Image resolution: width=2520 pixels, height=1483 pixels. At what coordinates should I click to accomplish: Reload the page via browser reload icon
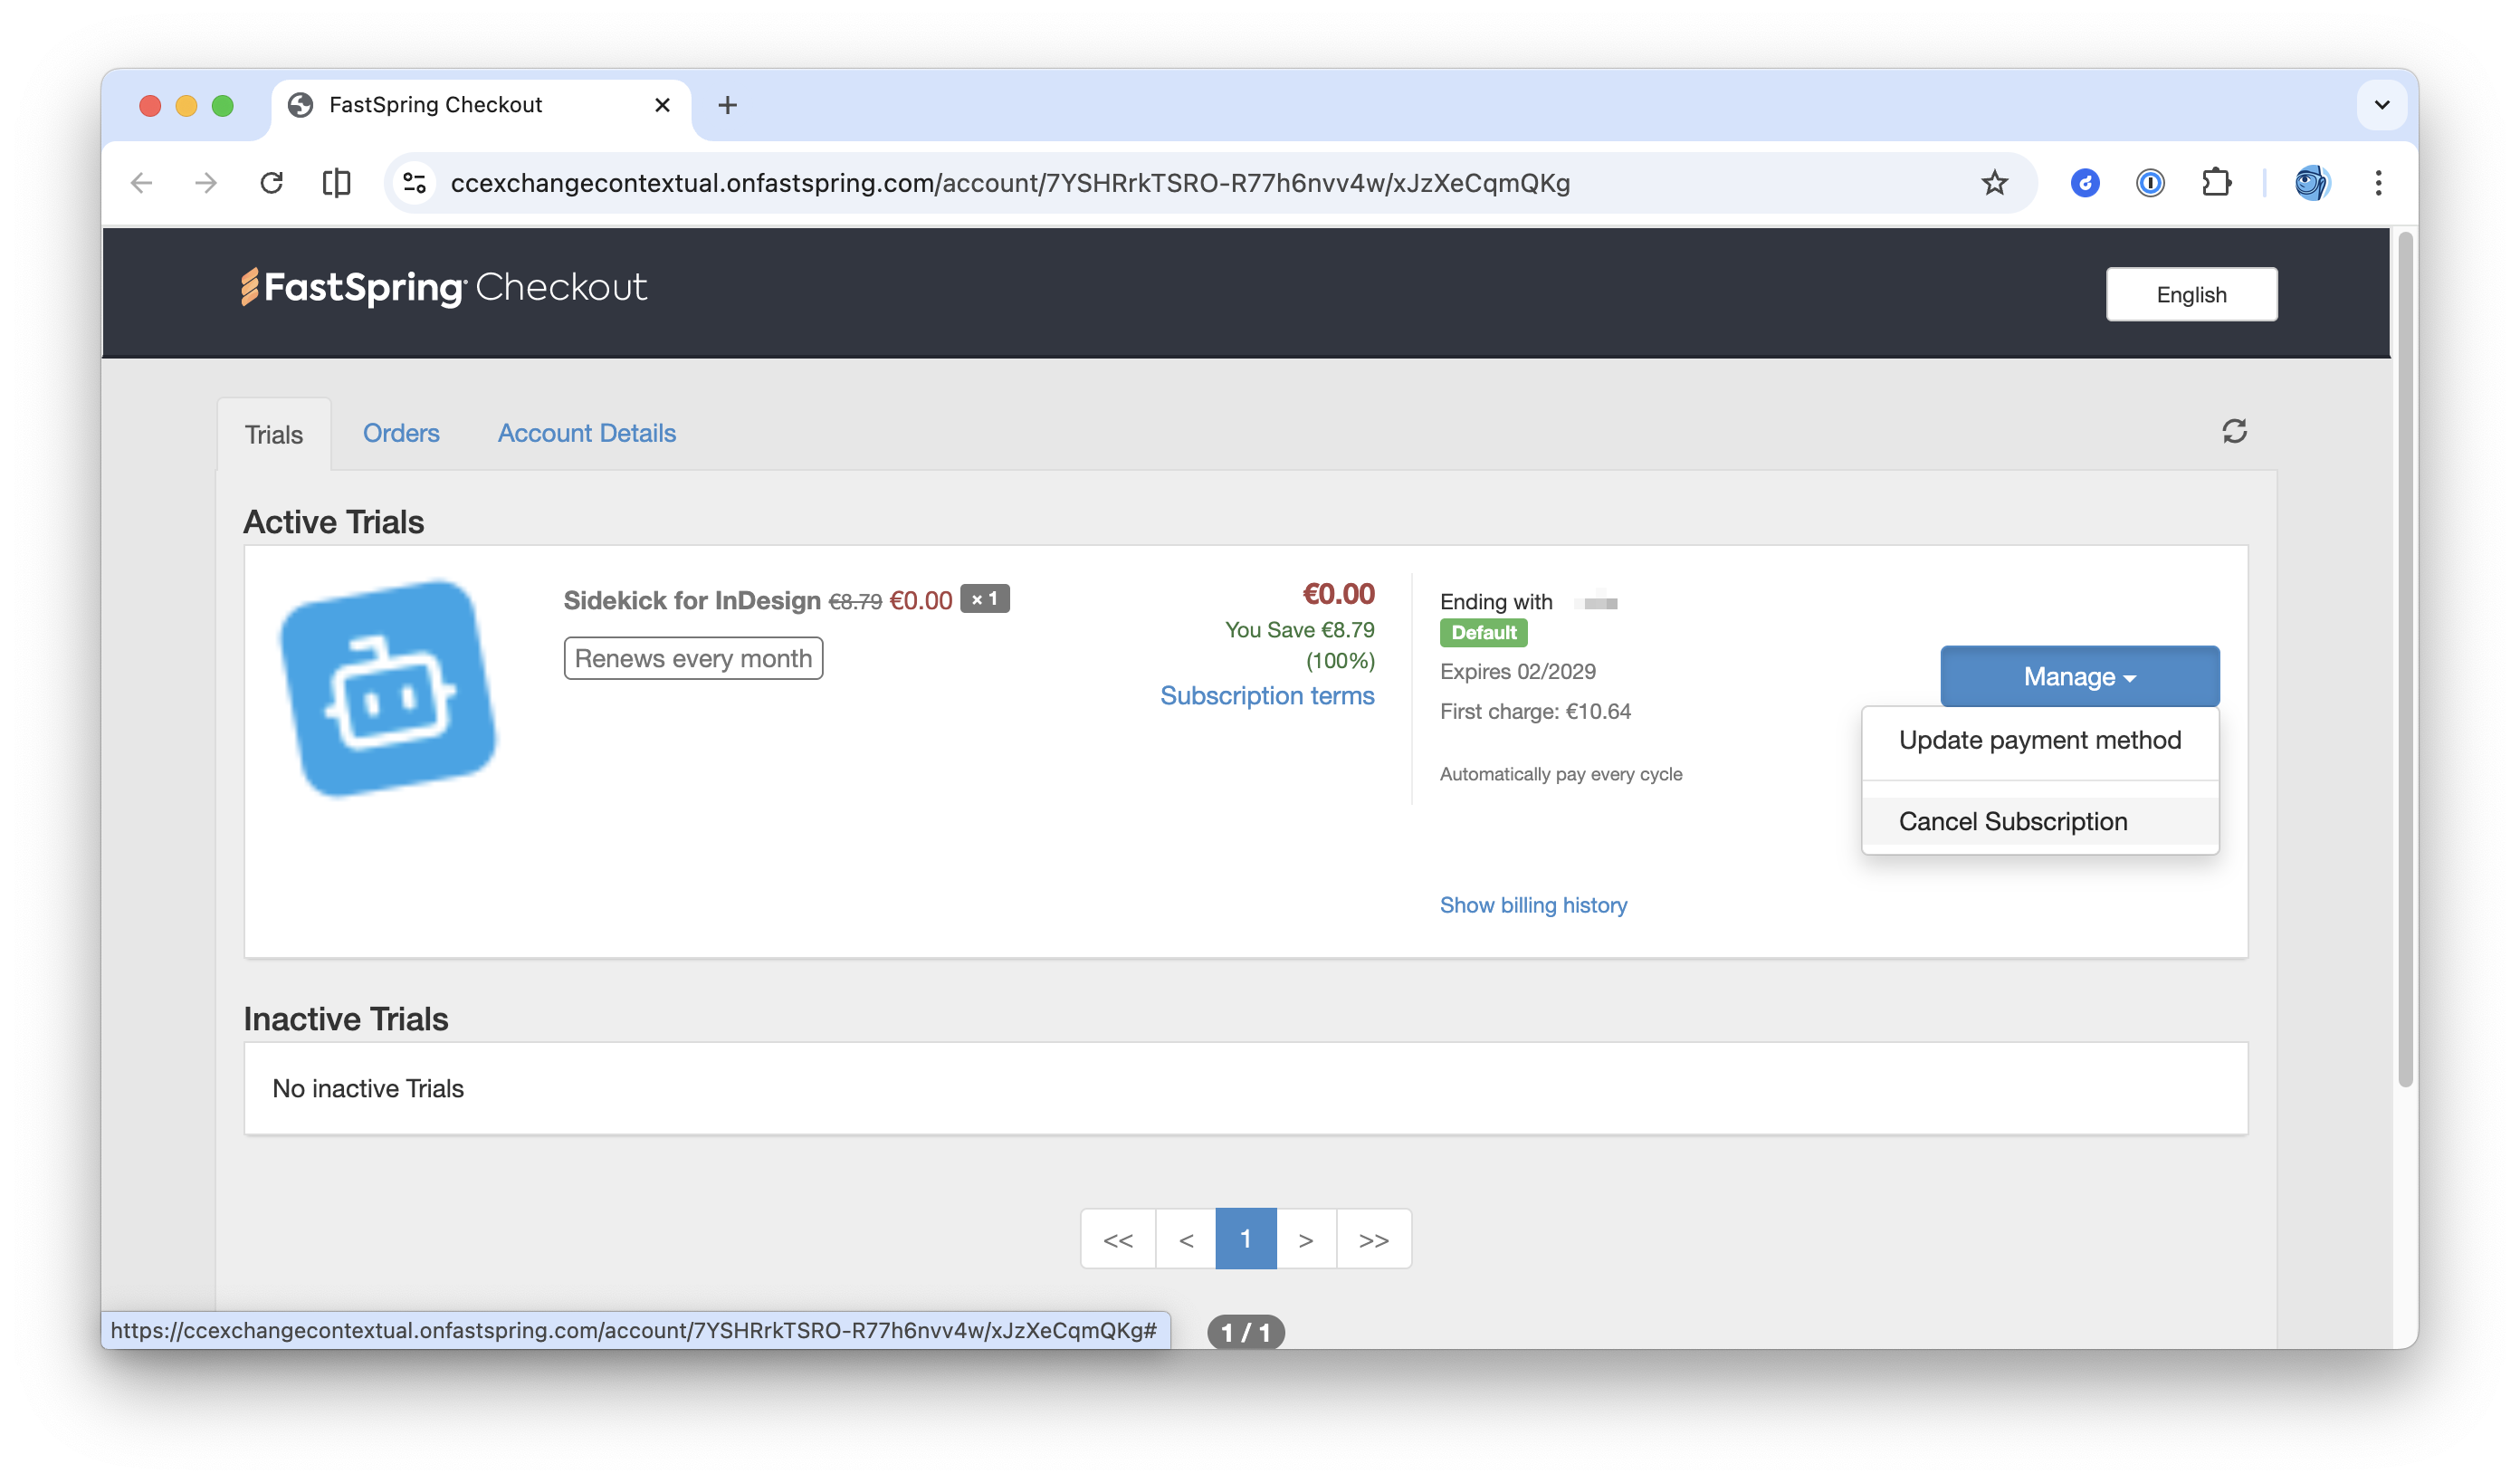tap(272, 183)
